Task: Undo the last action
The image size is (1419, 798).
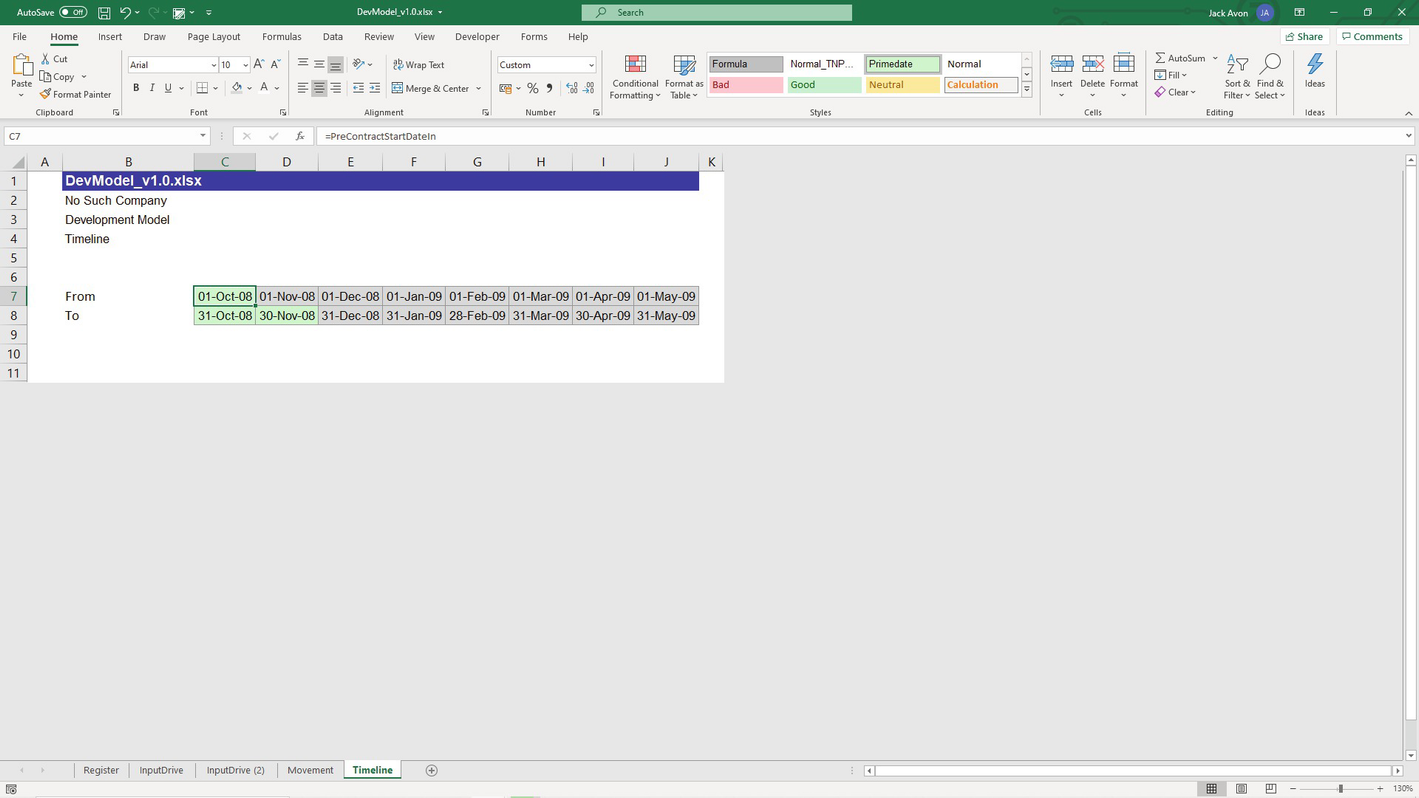Action: click(x=125, y=13)
